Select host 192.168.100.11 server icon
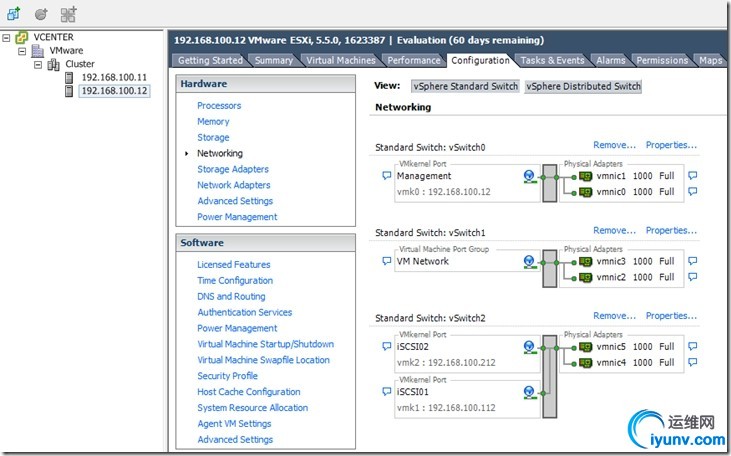The image size is (731, 456). click(69, 77)
